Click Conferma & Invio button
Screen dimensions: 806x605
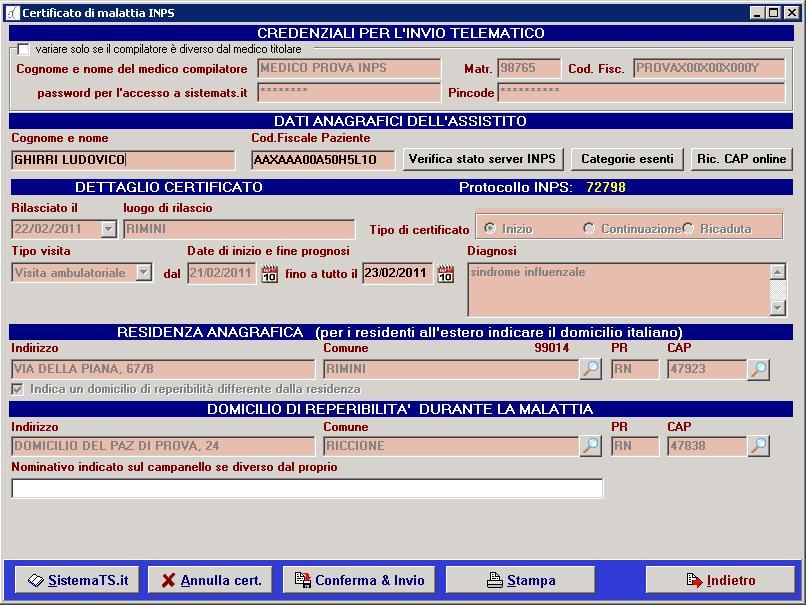[x=359, y=580]
